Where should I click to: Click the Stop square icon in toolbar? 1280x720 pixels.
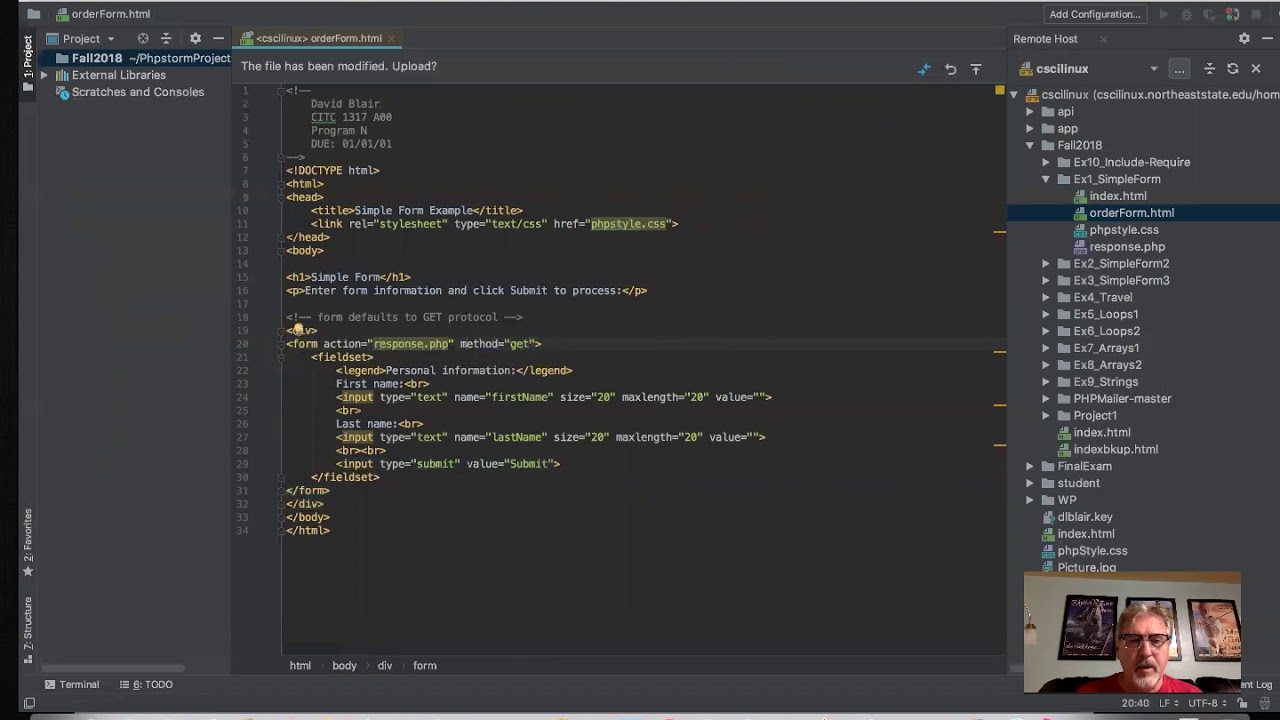[1257, 14]
